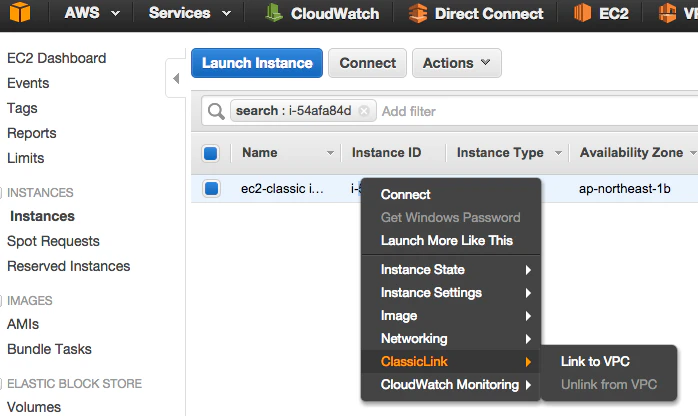
Task: Expand Instance Settings submenu
Action: pos(451,293)
